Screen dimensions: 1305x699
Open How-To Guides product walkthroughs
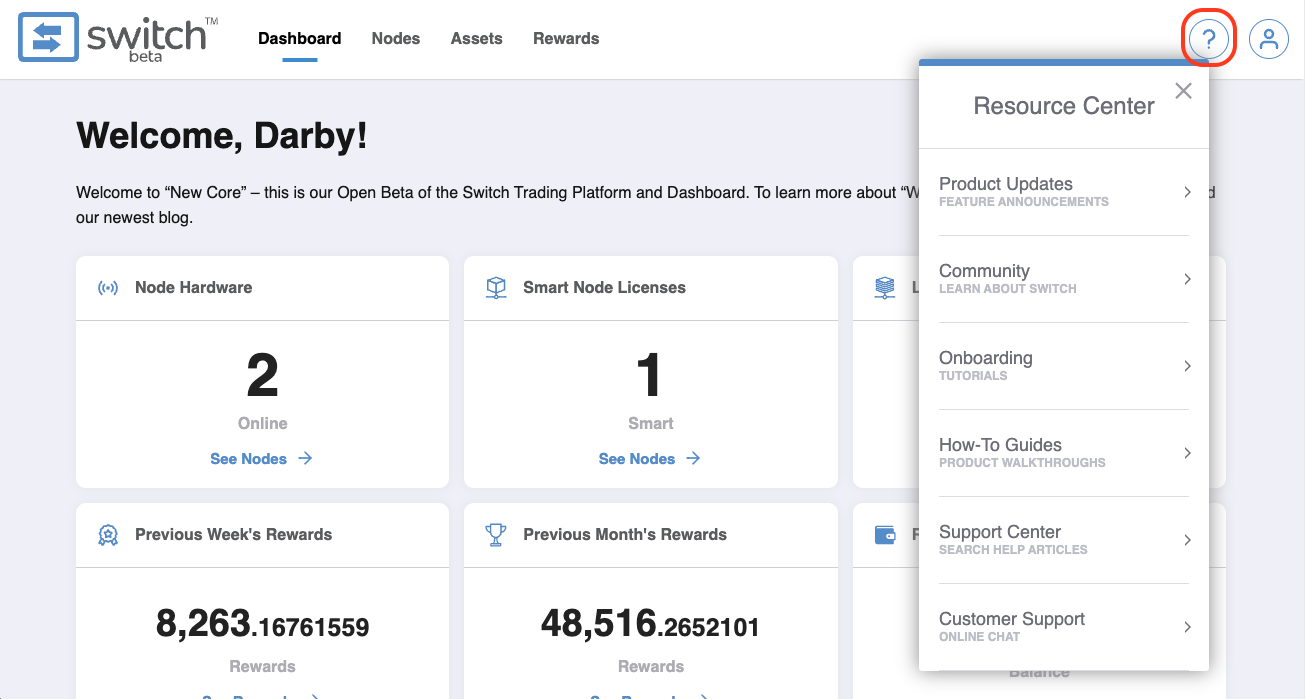click(x=1064, y=453)
